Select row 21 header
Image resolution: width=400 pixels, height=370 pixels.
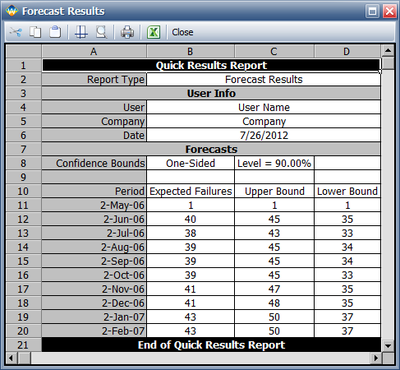(x=23, y=345)
